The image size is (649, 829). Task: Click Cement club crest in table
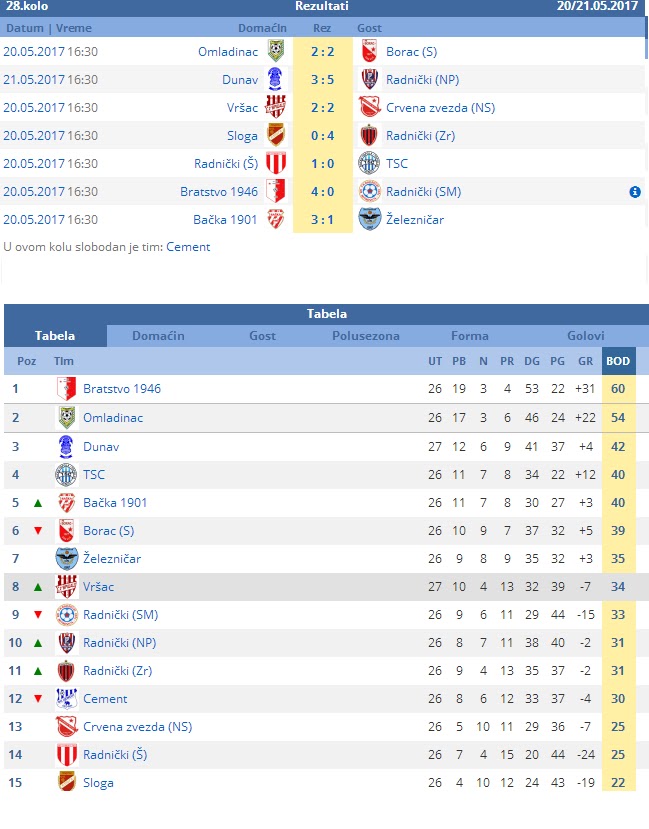tap(67, 698)
